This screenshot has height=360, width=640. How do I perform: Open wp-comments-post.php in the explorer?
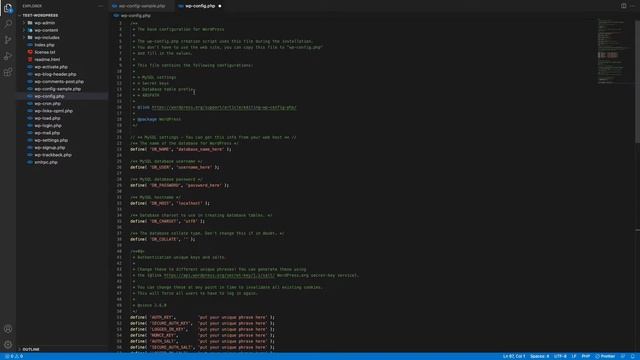pos(59,82)
